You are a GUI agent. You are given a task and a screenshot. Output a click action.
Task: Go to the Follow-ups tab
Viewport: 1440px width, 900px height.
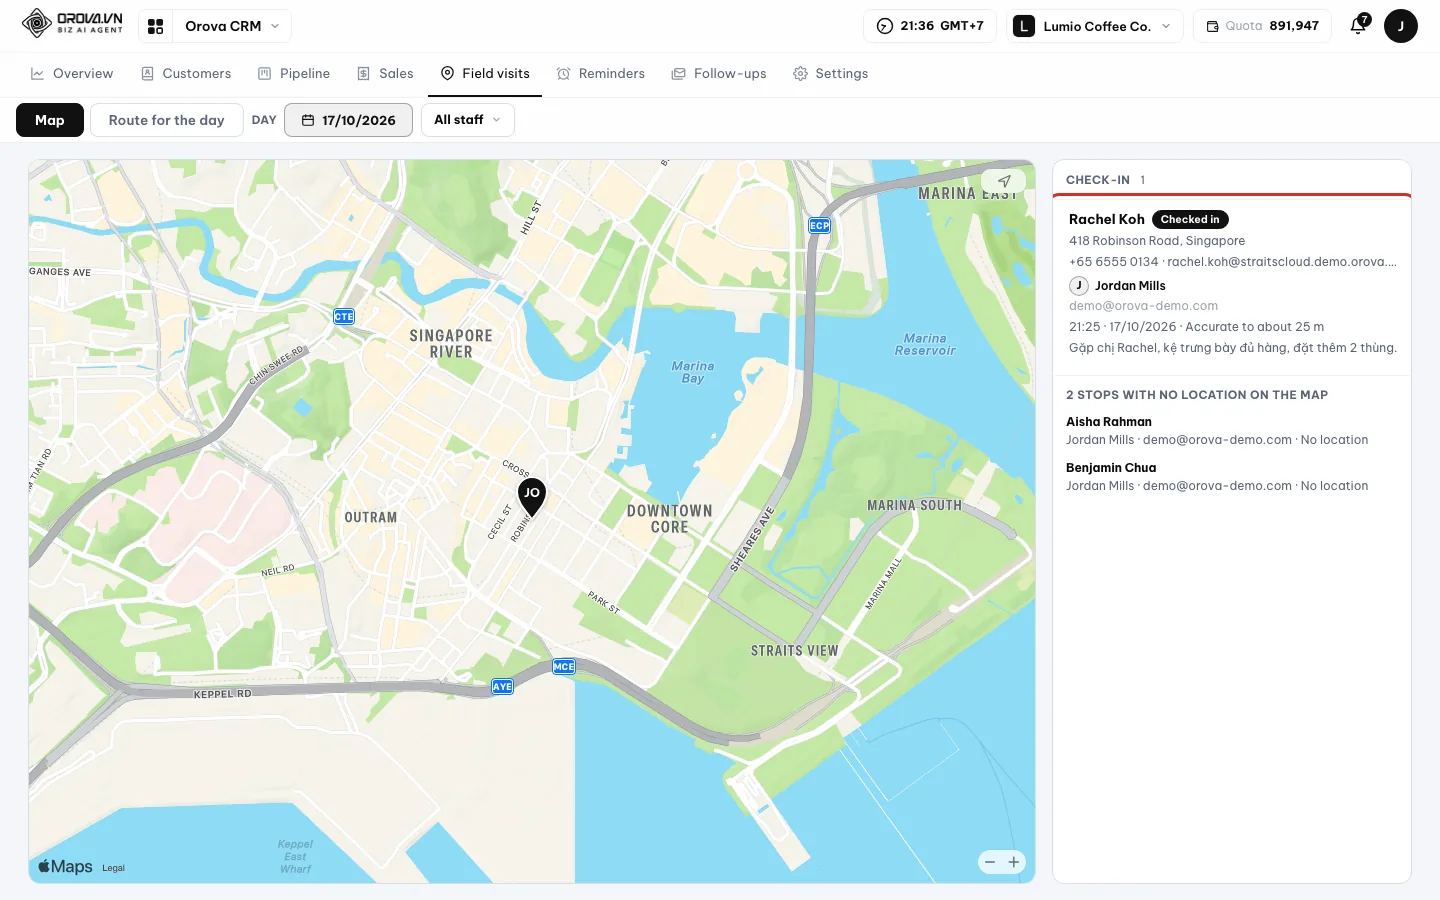(719, 74)
